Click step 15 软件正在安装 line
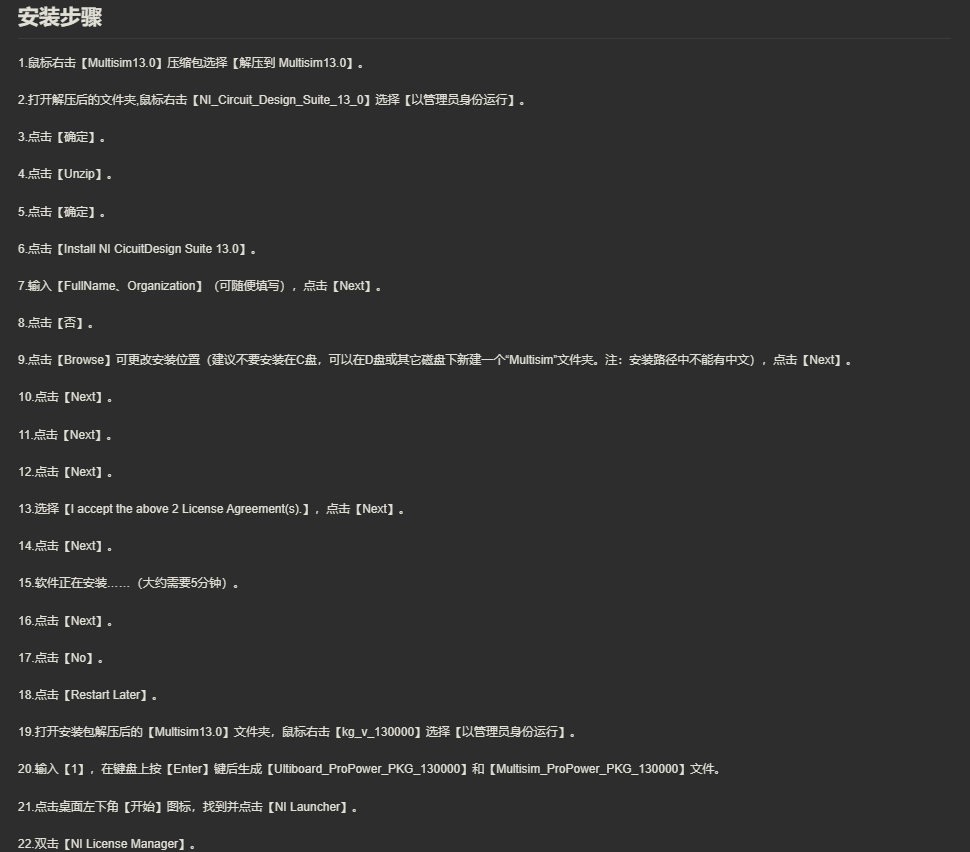The width and height of the screenshot is (970, 852). click(128, 583)
